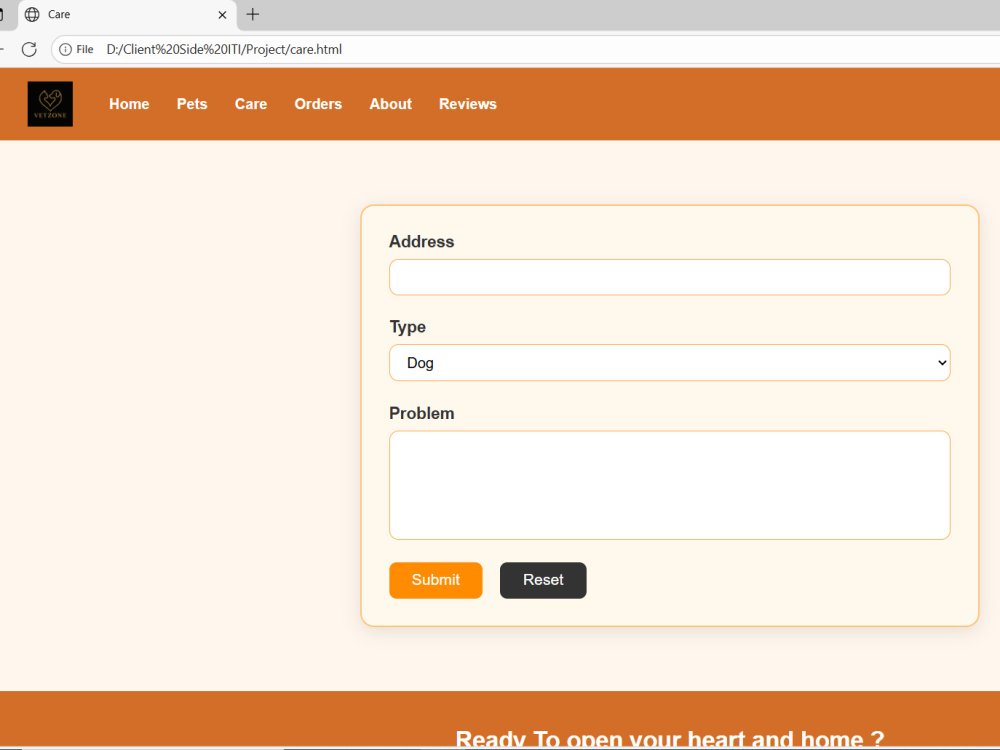Click the Address field label

pyautogui.click(x=422, y=242)
